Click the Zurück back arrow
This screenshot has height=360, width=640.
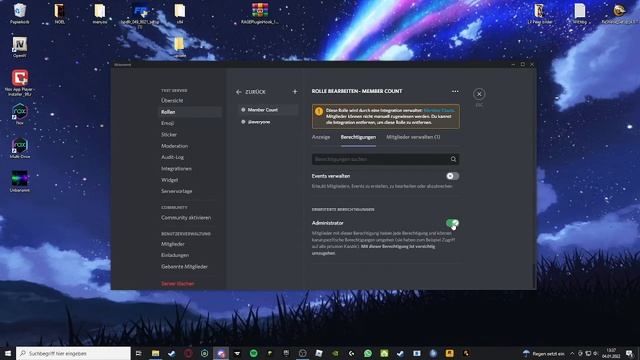pos(238,92)
